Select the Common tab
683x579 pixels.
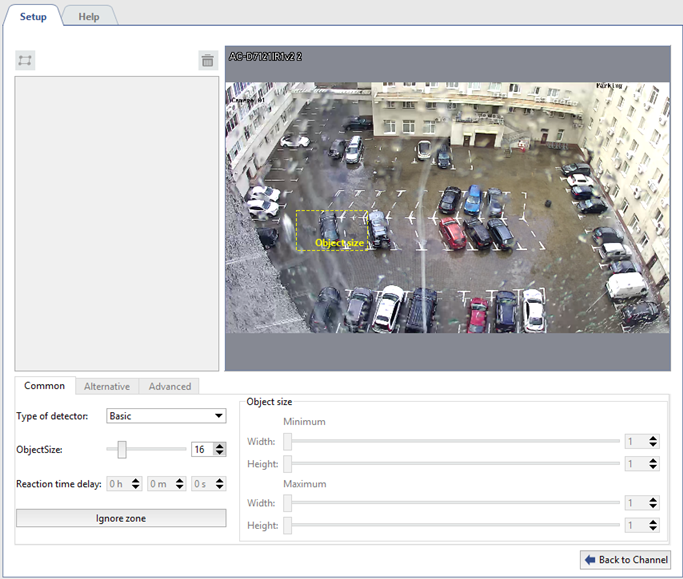tap(45, 386)
